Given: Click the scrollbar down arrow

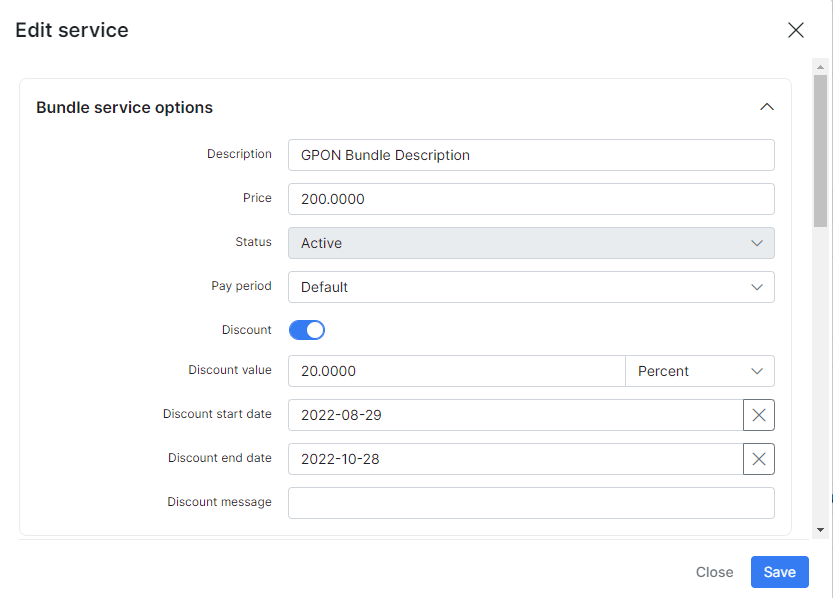Looking at the screenshot, I should tap(820, 529).
